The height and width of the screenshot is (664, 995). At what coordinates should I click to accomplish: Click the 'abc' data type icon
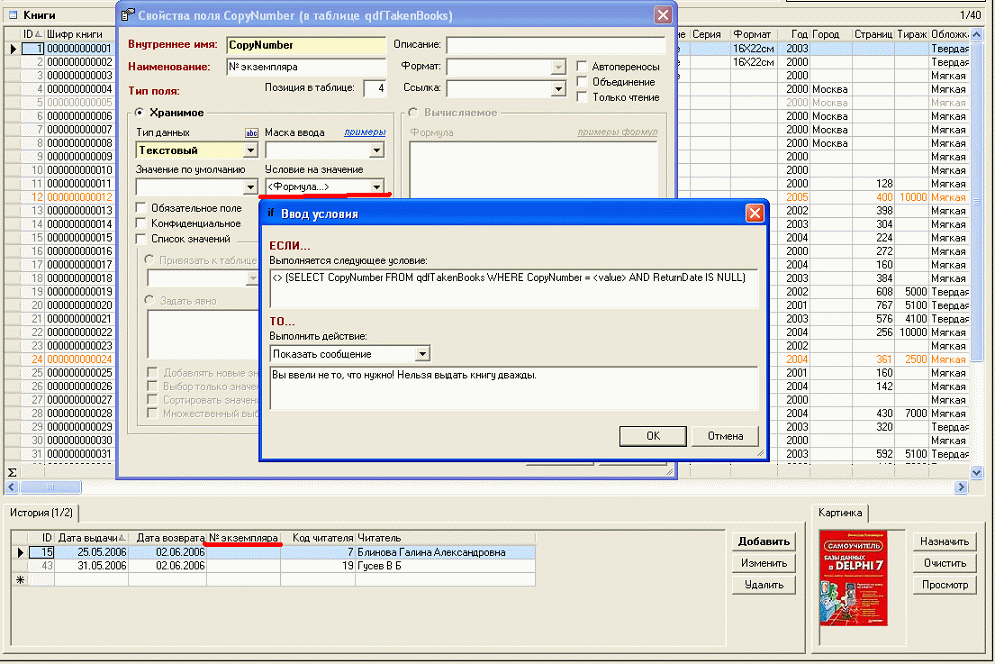click(x=251, y=133)
